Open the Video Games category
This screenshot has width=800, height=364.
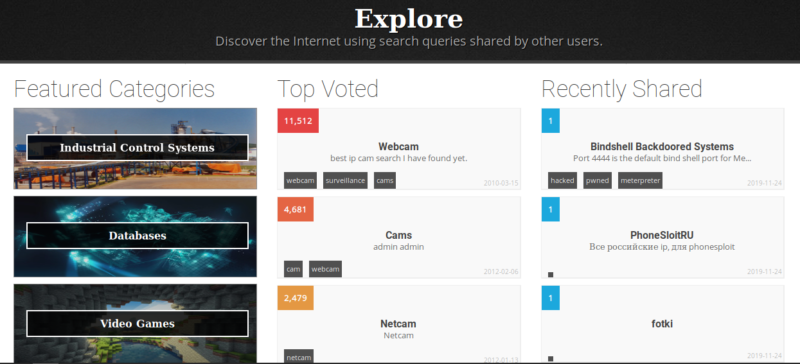coord(135,324)
